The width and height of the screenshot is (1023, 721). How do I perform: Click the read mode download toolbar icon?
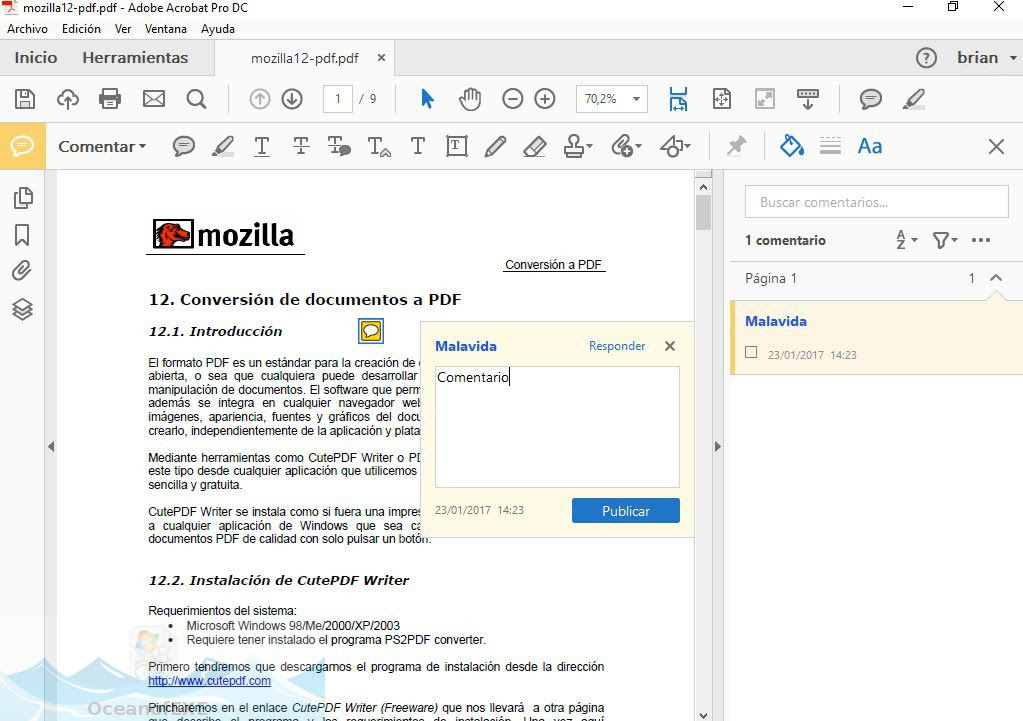[808, 99]
